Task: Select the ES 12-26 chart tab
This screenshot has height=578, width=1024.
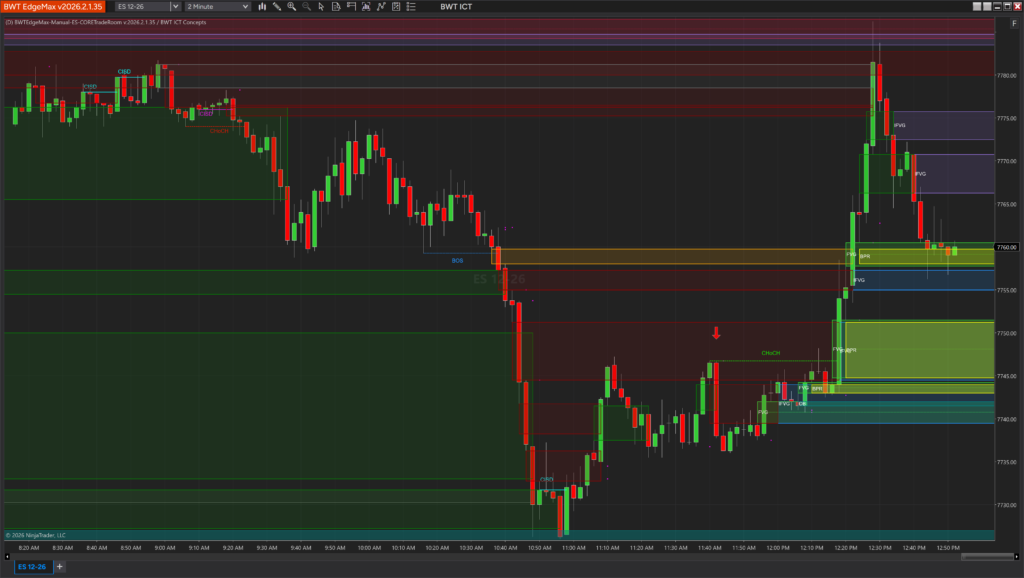Action: [x=32, y=567]
